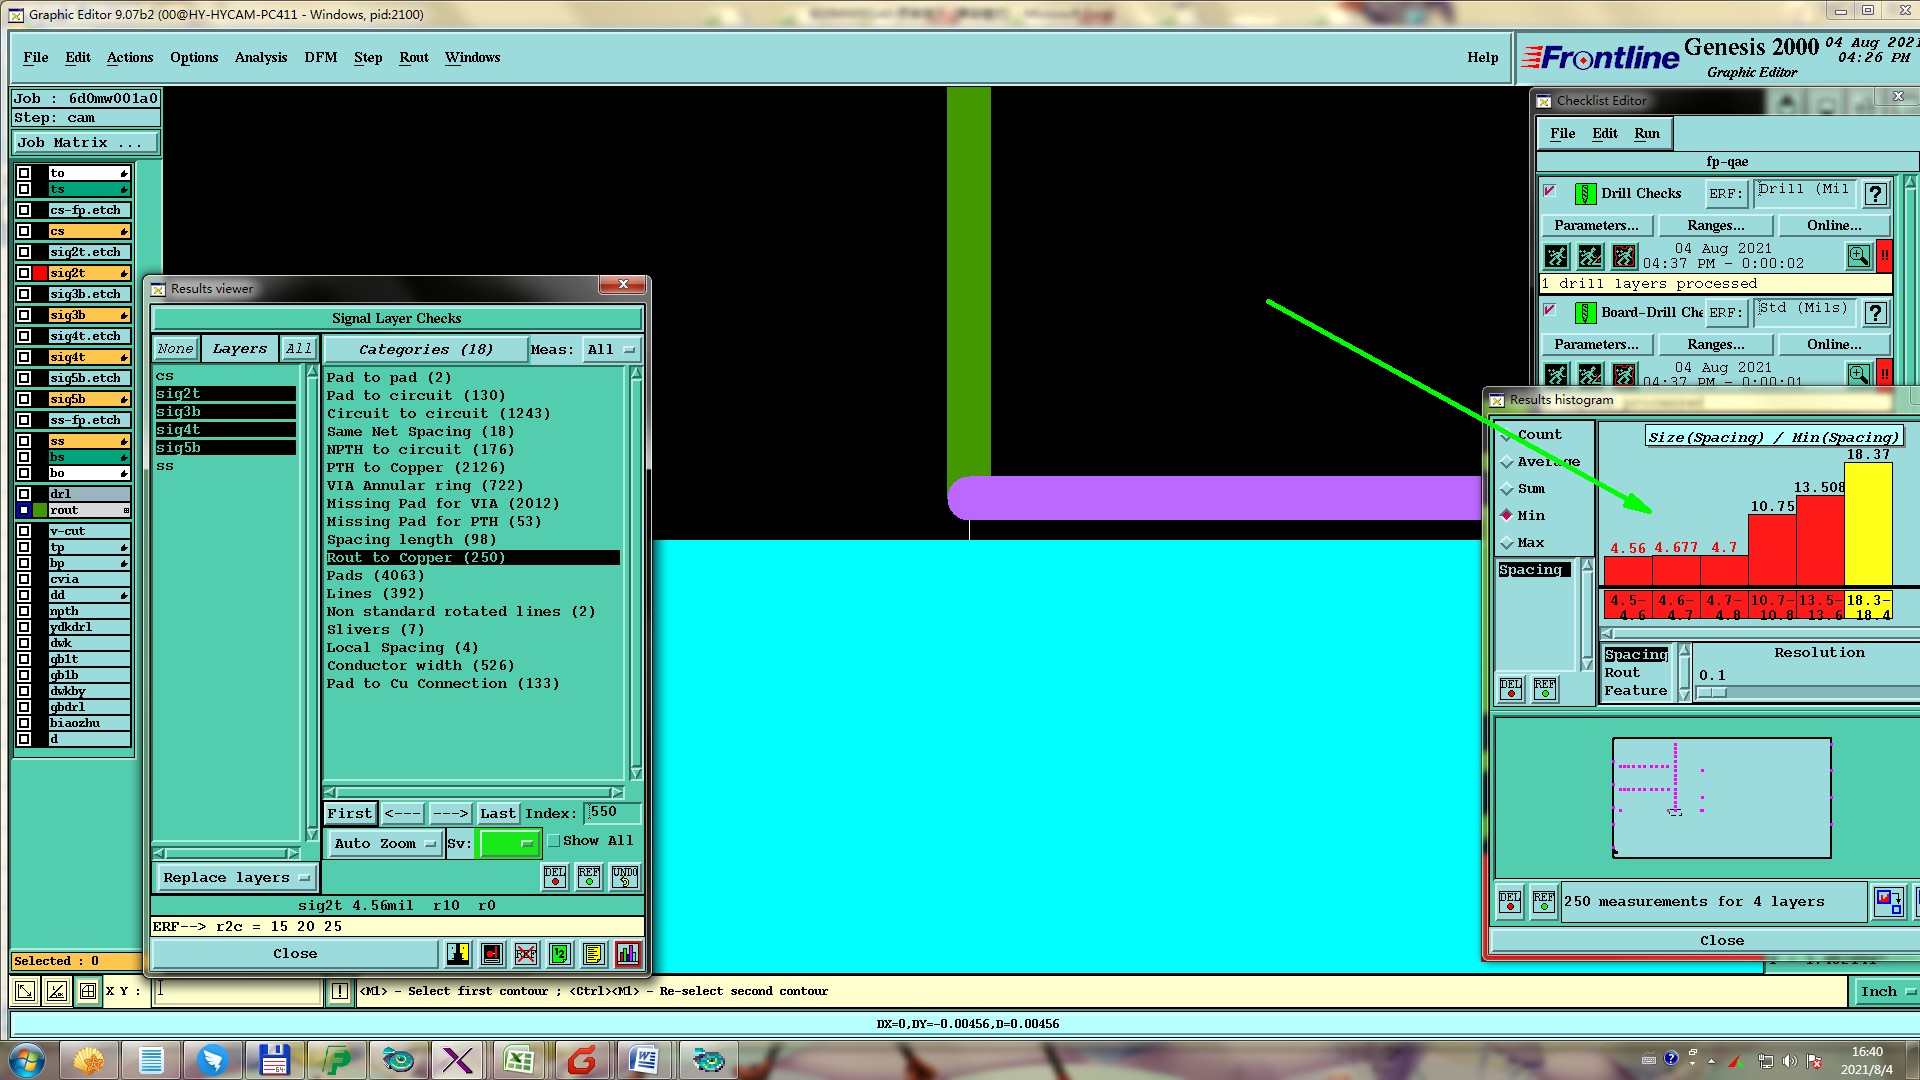Open Job Matrix button
The width and height of the screenshot is (1920, 1080).
pyautogui.click(x=84, y=143)
